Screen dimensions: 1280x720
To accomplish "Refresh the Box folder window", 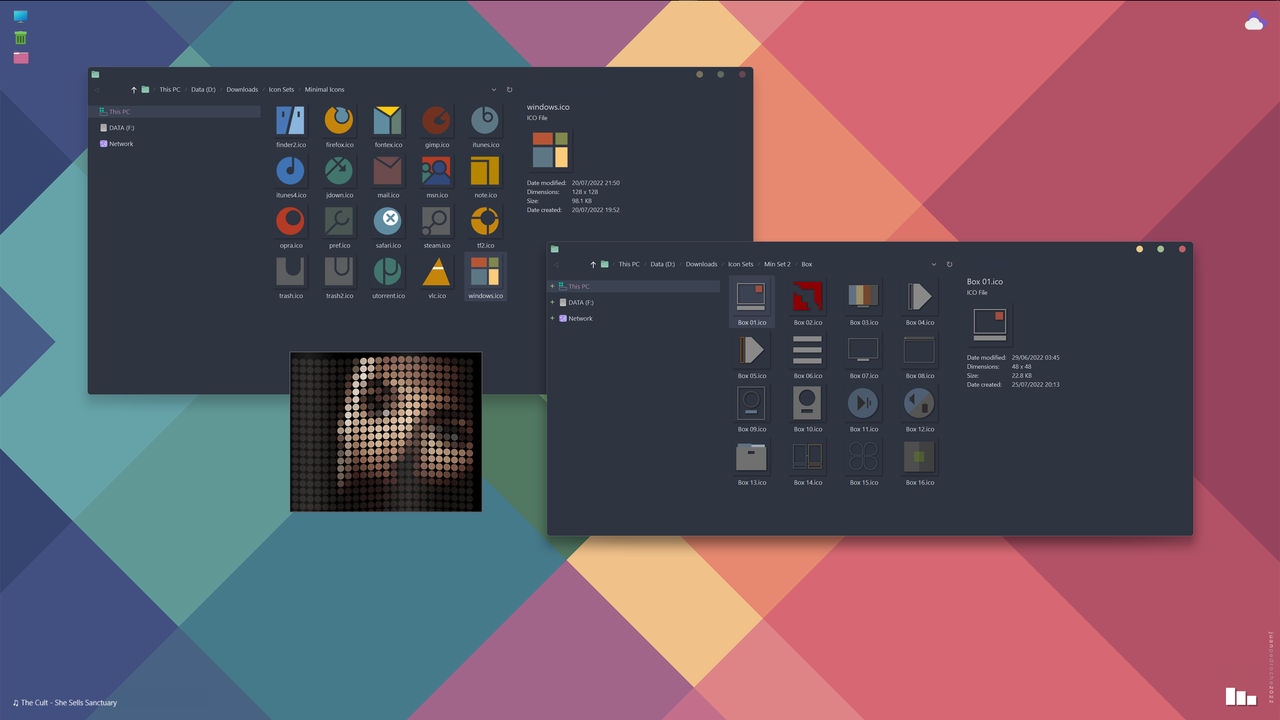I will pos(949,264).
